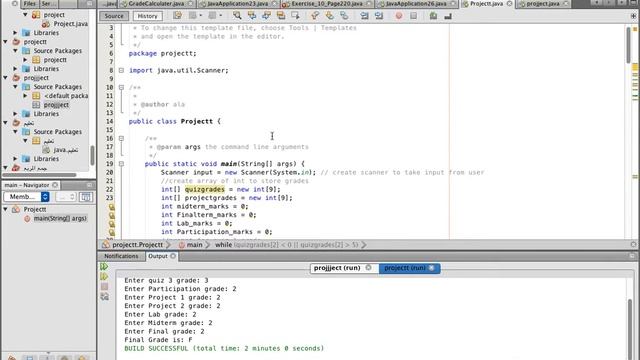
Task: Collapse code fold at line 8 import
Action: tap(121, 70)
